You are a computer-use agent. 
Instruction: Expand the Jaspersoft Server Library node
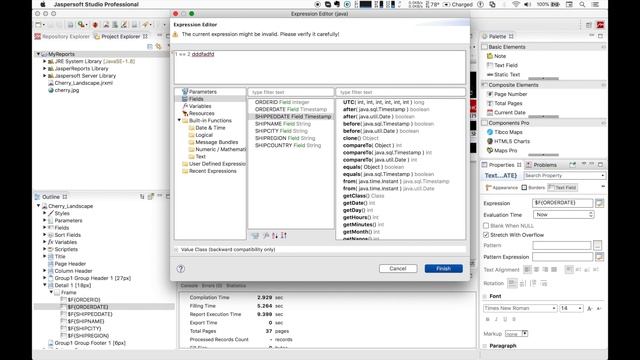pos(44,76)
